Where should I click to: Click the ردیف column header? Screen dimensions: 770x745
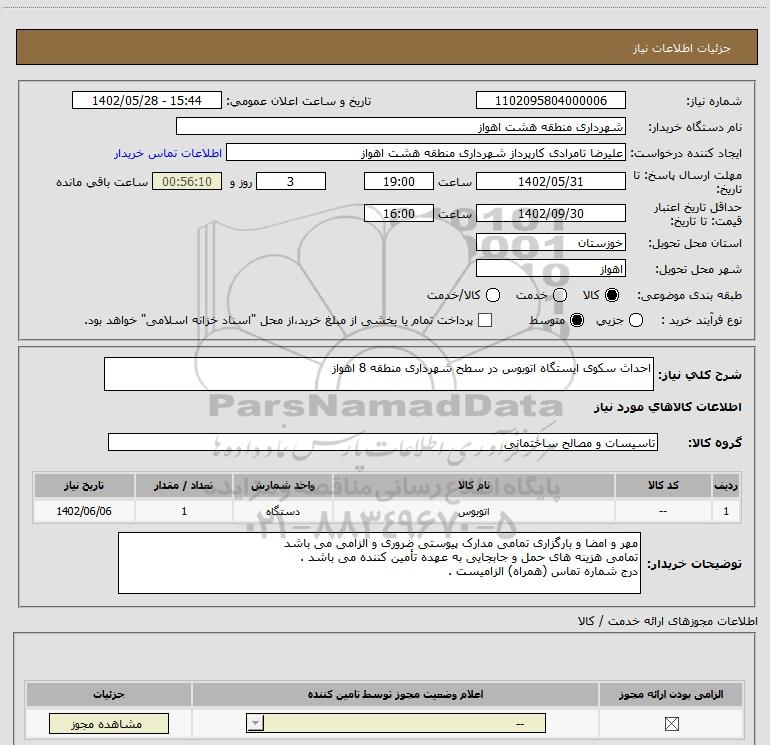point(726,485)
